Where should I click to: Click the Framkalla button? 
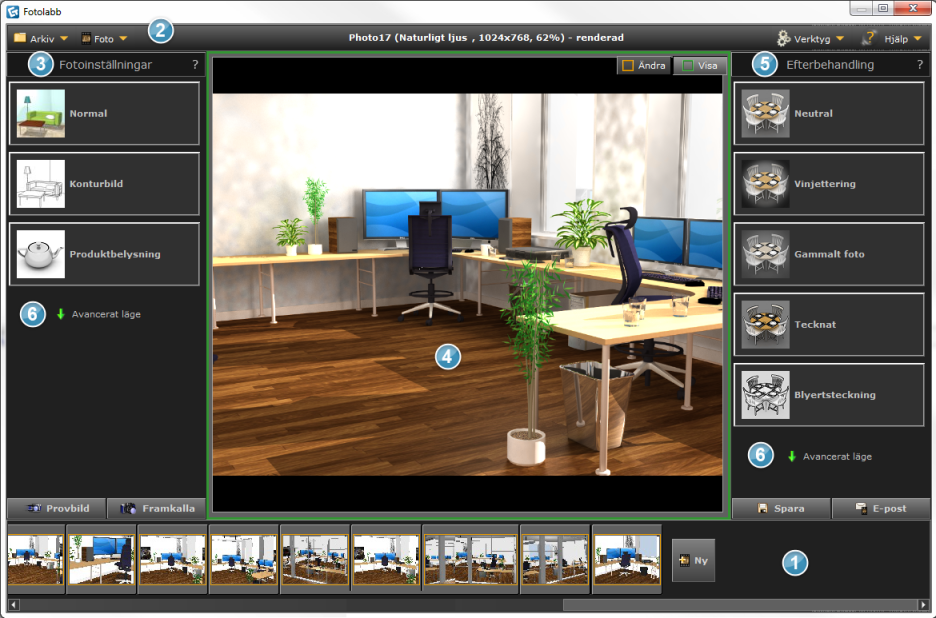coord(156,508)
